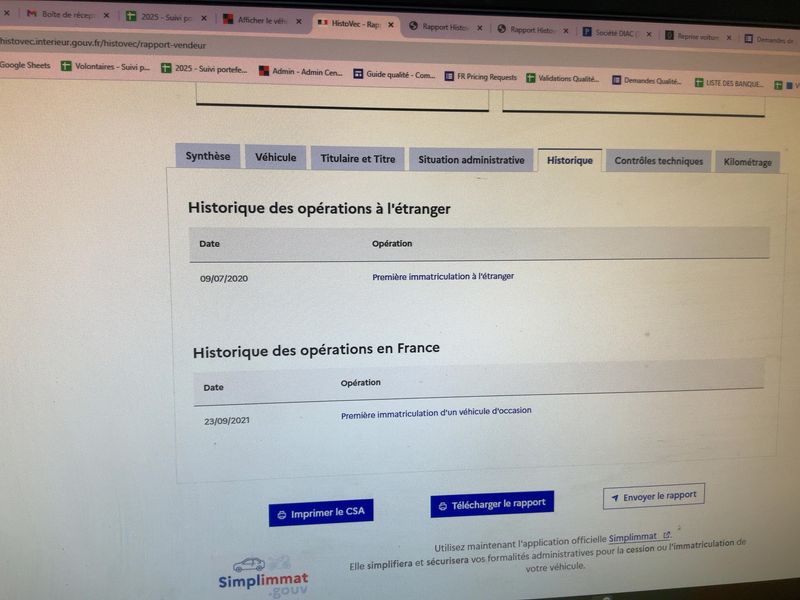Screen dimensions: 800x600
Task: Click the date 09/07/2020
Action: pos(224,279)
